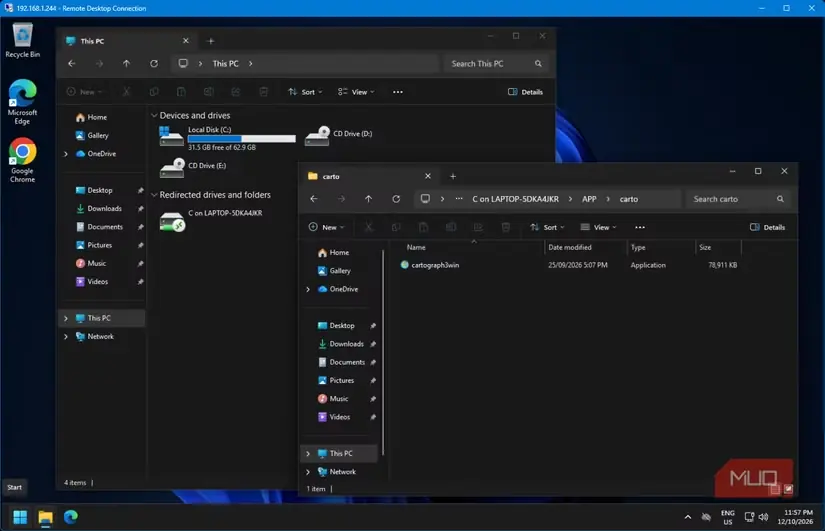Expand OneDrive in This PC sidebar
The width and height of the screenshot is (825, 531).
click(x=66, y=154)
